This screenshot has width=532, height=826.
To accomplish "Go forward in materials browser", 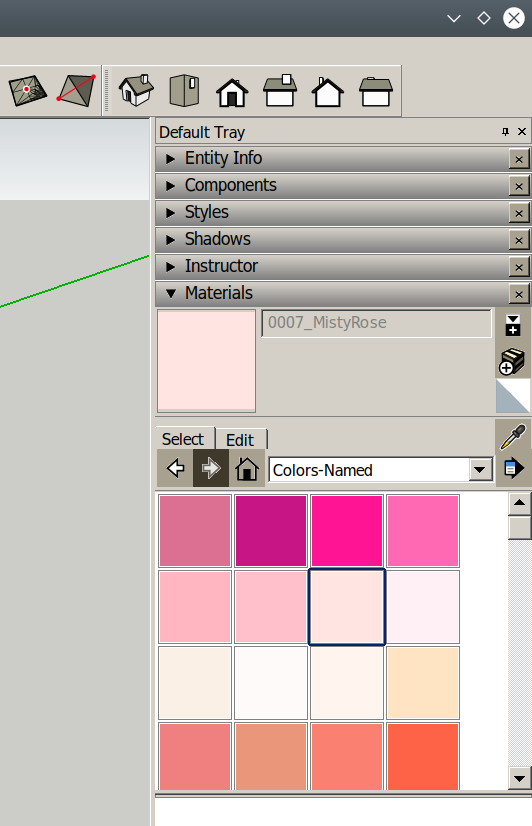I will click(211, 468).
